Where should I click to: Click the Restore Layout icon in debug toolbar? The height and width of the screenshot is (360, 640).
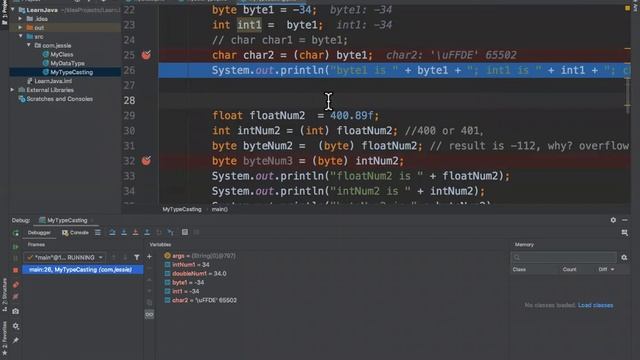[624, 232]
